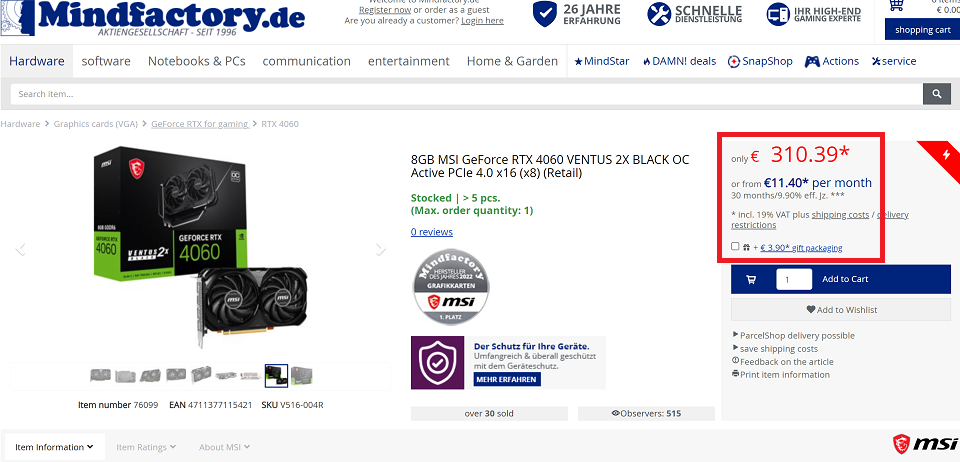Open the 0 reviews link
The height and width of the screenshot is (462, 960).
click(x=432, y=232)
